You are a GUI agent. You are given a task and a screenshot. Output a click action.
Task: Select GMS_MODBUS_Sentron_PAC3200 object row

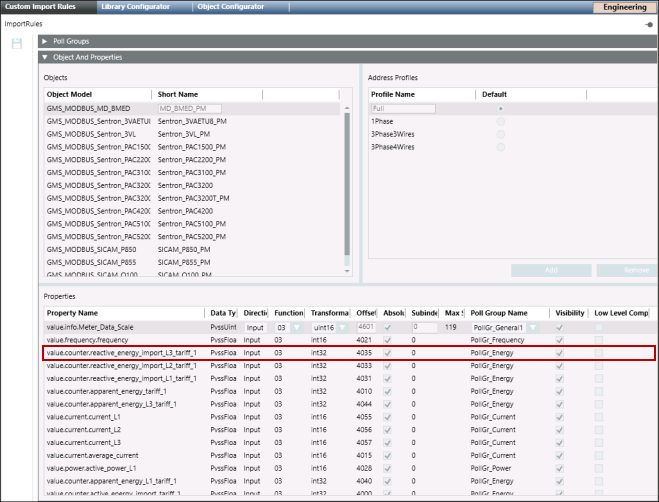[98, 185]
